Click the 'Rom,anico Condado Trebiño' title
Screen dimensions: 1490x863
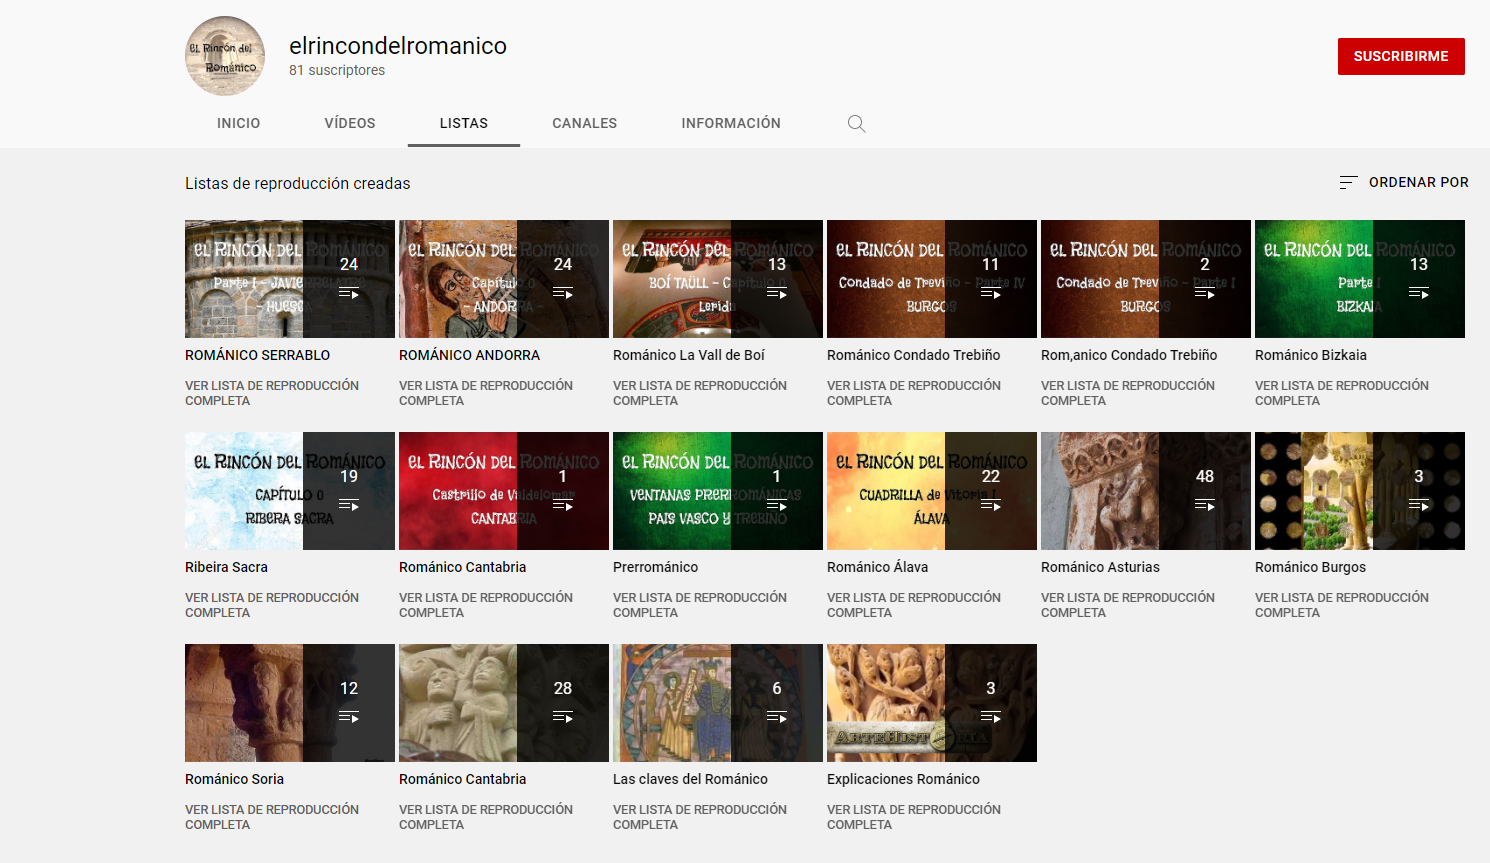[x=1129, y=355]
